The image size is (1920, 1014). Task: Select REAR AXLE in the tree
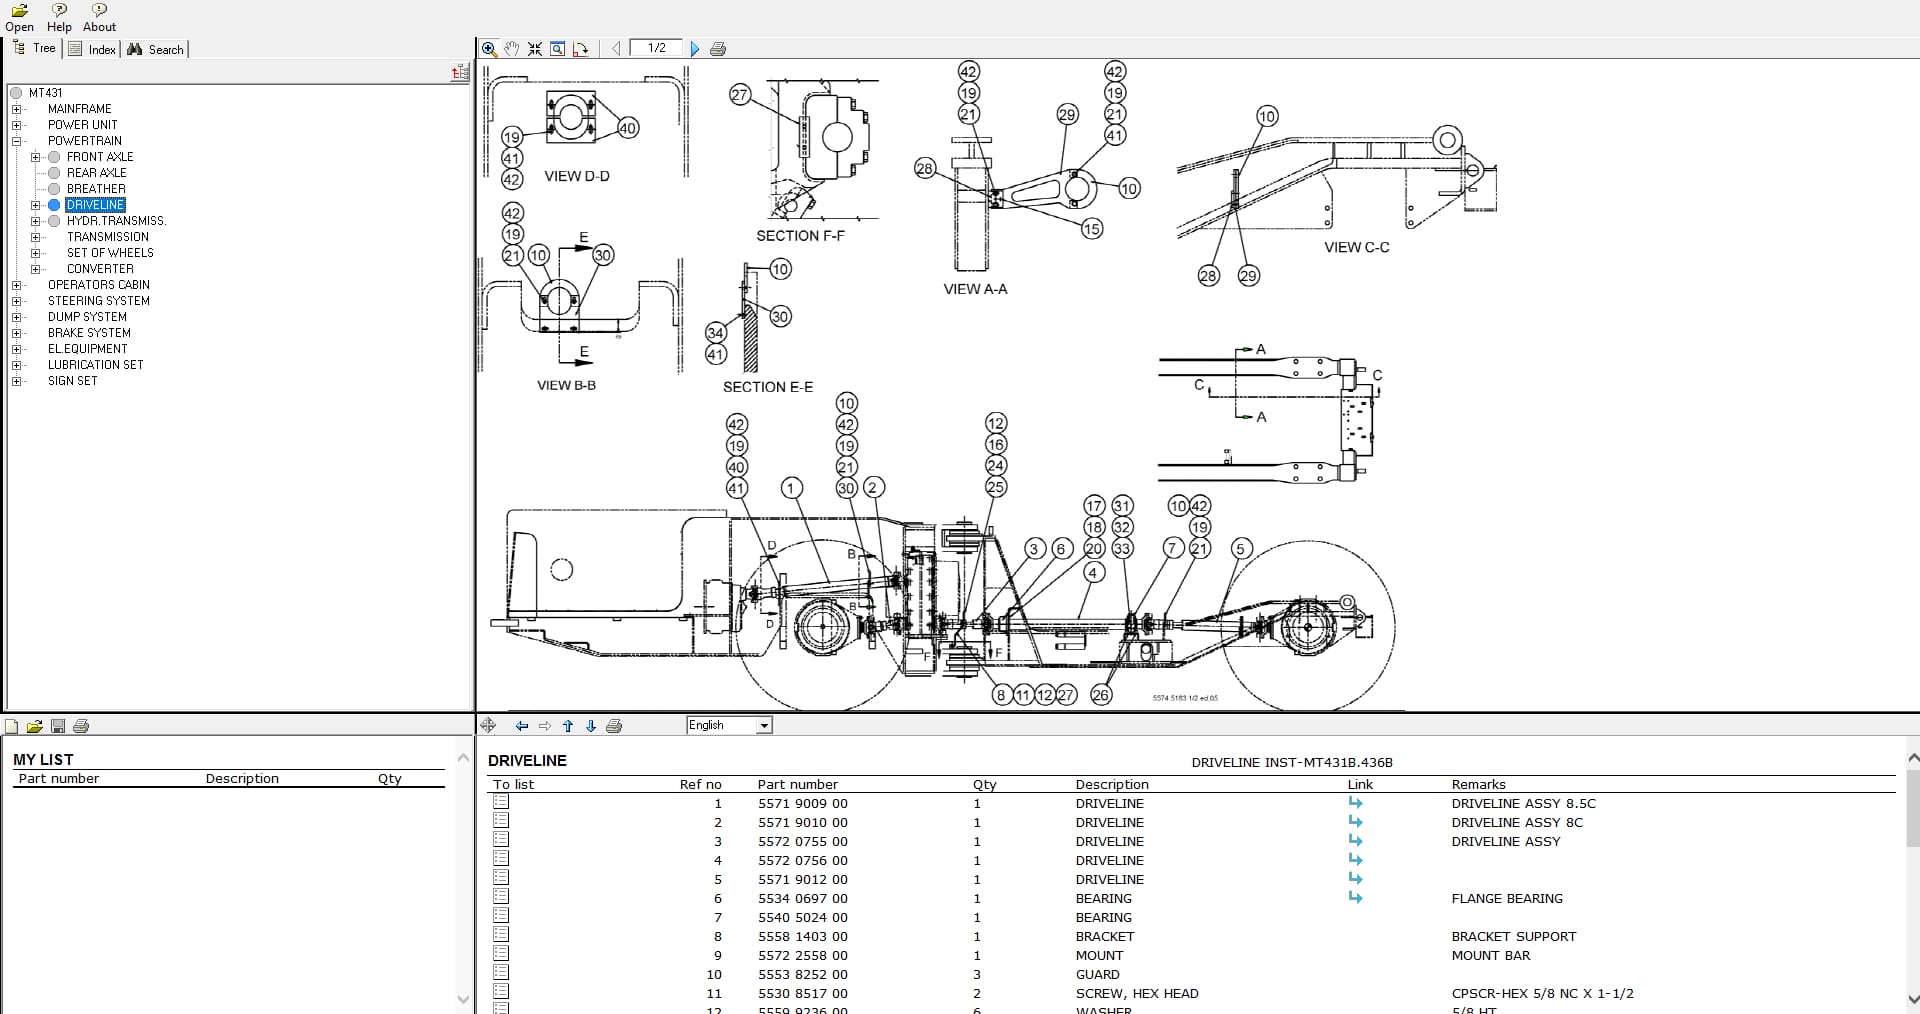(96, 173)
